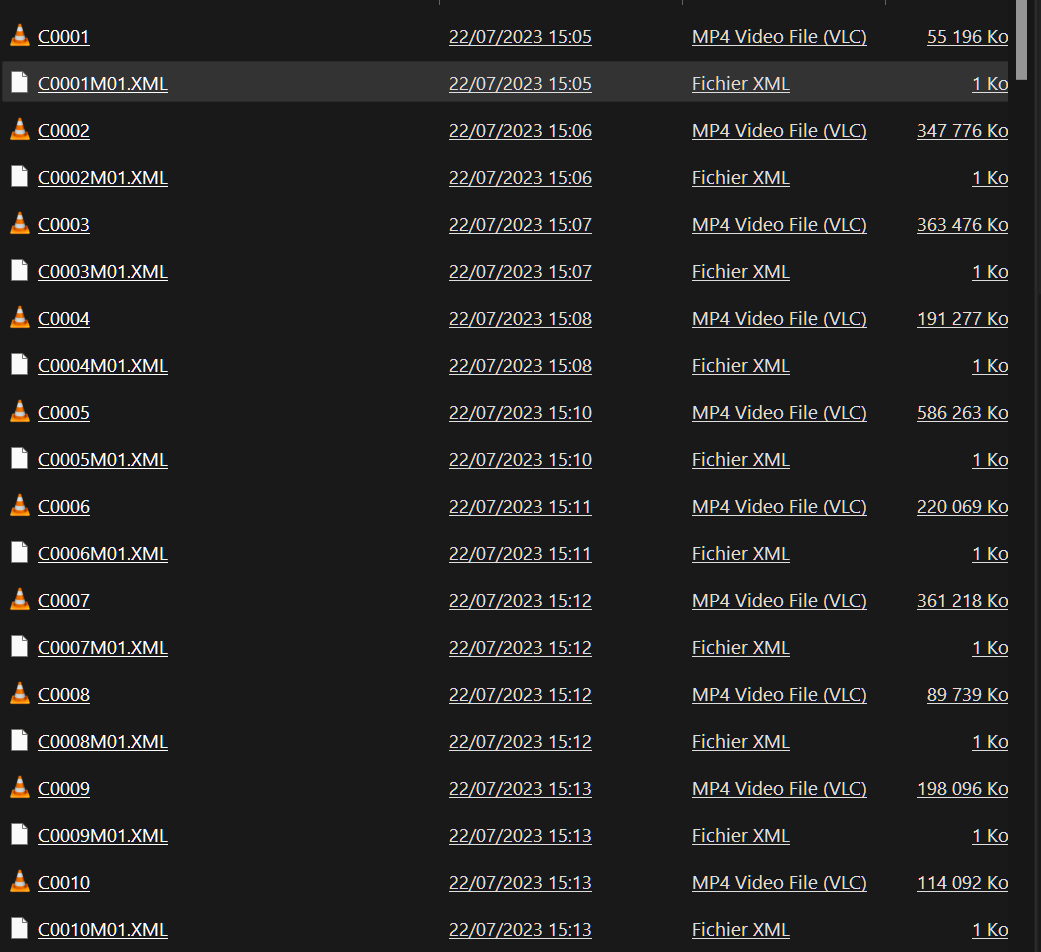This screenshot has width=1041, height=952.
Task: Open the C0002 video file name
Action: [x=64, y=131]
